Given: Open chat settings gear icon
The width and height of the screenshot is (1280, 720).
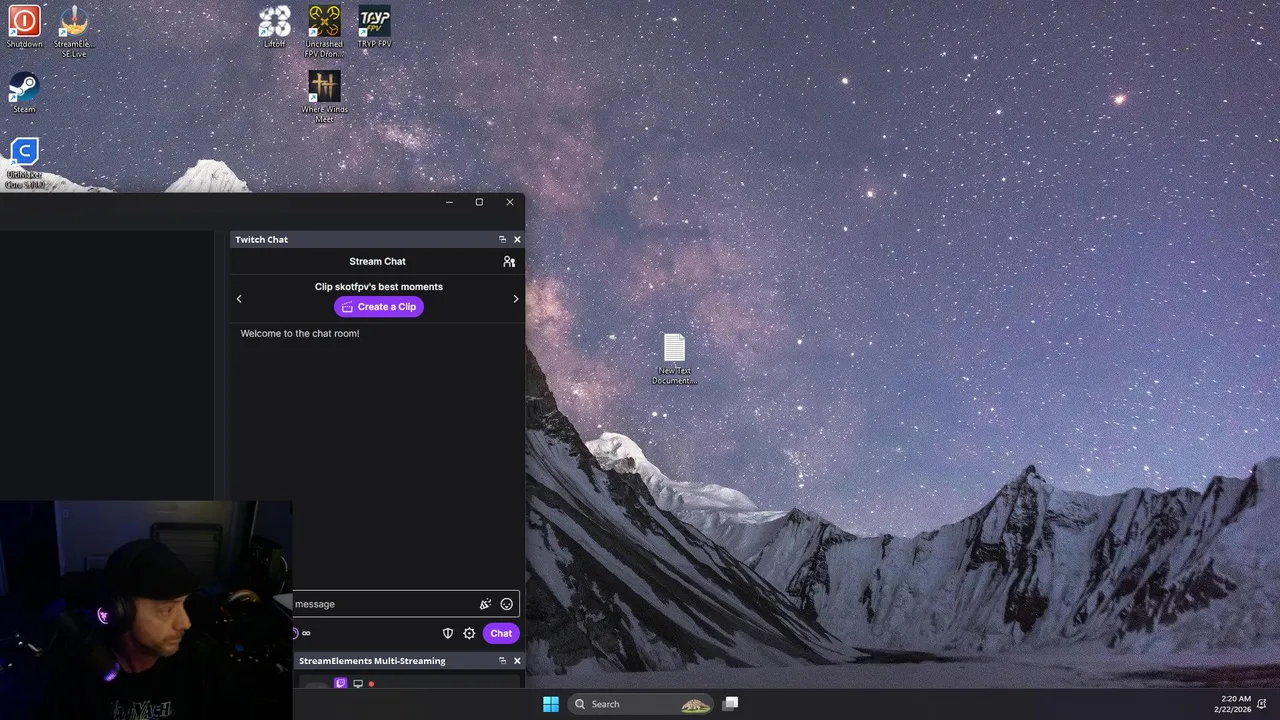Looking at the screenshot, I should coord(469,633).
